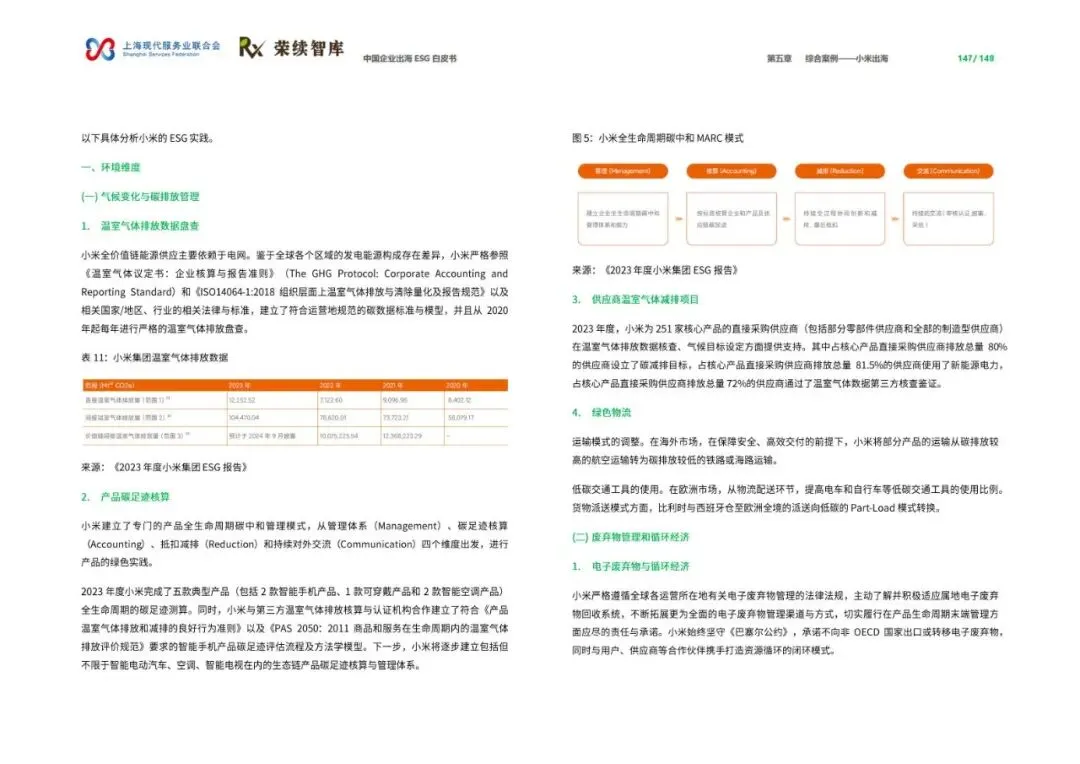Click table header cell 2022 年

331,385
